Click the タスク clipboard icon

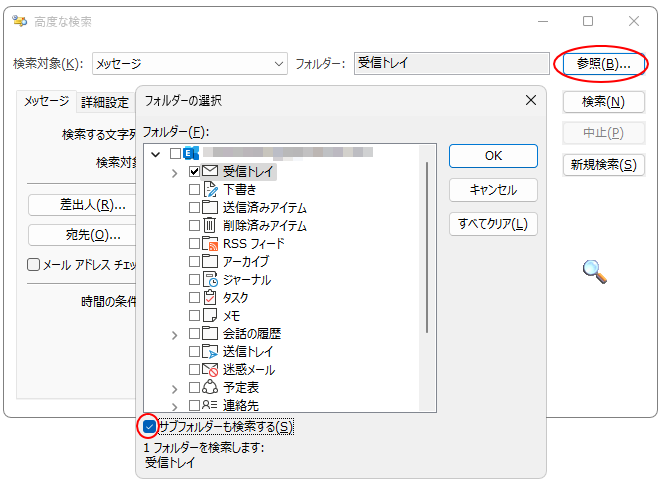pos(210,297)
